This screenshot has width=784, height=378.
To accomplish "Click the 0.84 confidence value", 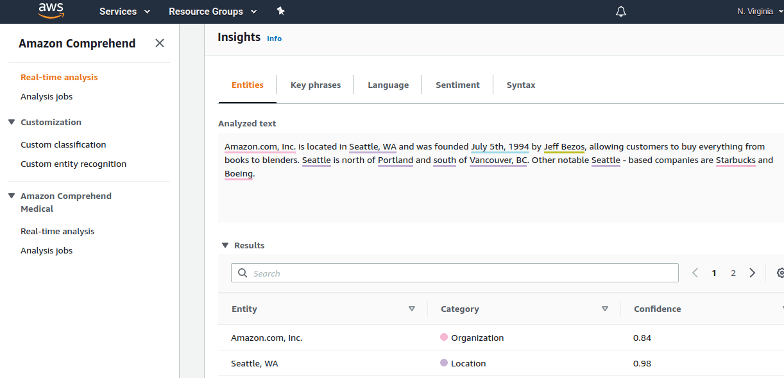I will pyautogui.click(x=642, y=338).
